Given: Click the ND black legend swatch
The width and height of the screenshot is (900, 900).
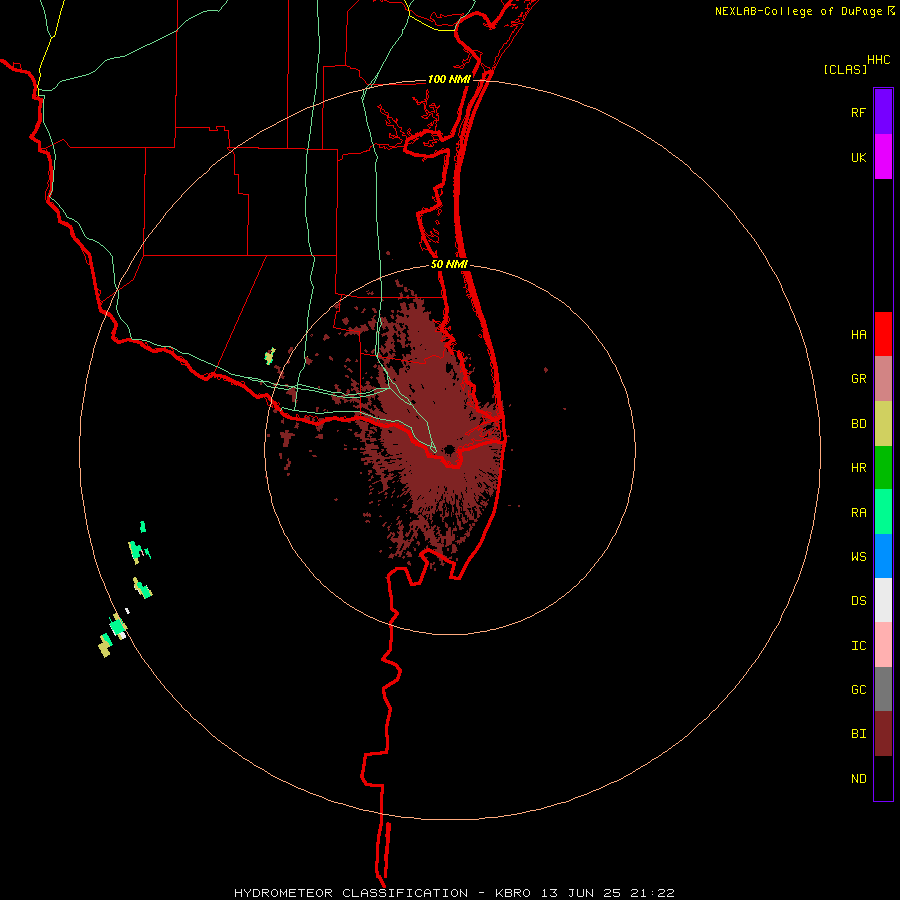Looking at the screenshot, I should point(883,778).
